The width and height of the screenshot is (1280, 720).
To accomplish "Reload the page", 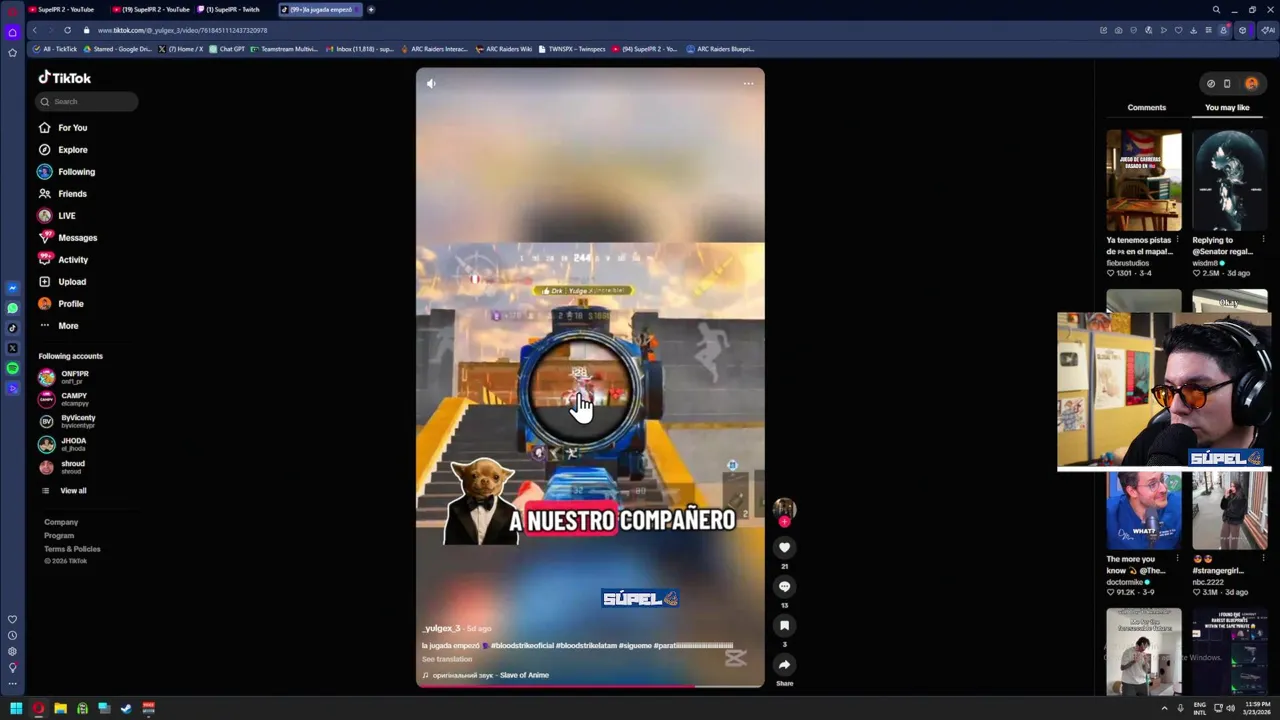I will click(67, 30).
